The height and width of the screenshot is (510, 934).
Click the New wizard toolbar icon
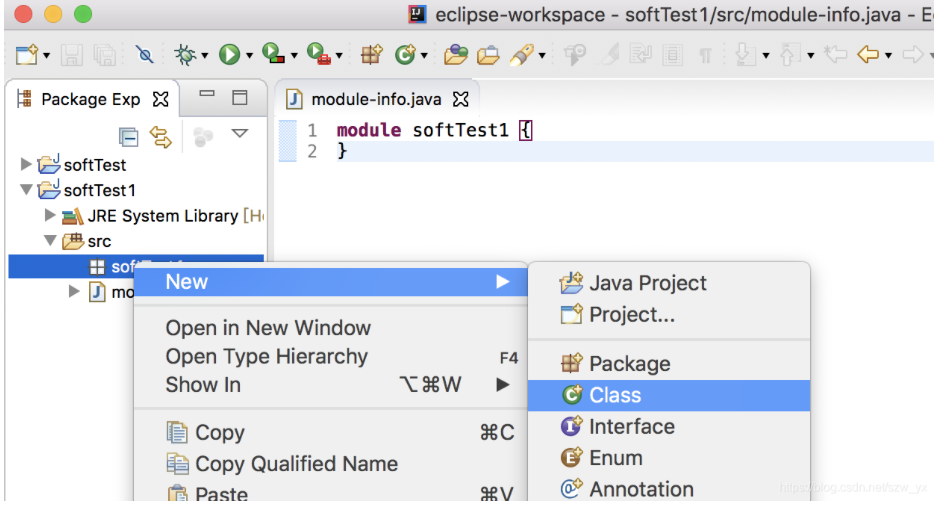[x=27, y=55]
